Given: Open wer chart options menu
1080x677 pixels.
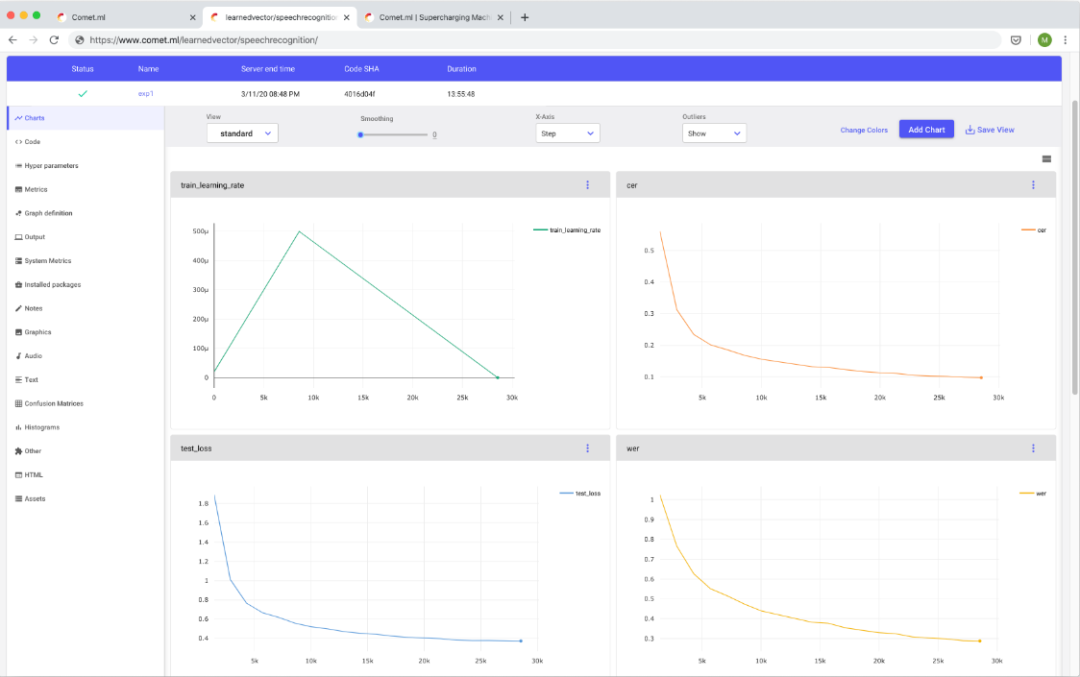Looking at the screenshot, I should point(1033,448).
